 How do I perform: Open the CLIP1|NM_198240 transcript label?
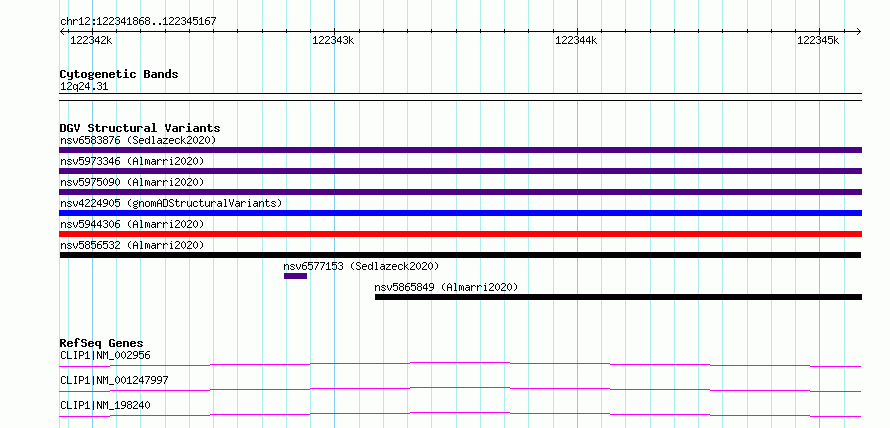point(105,405)
